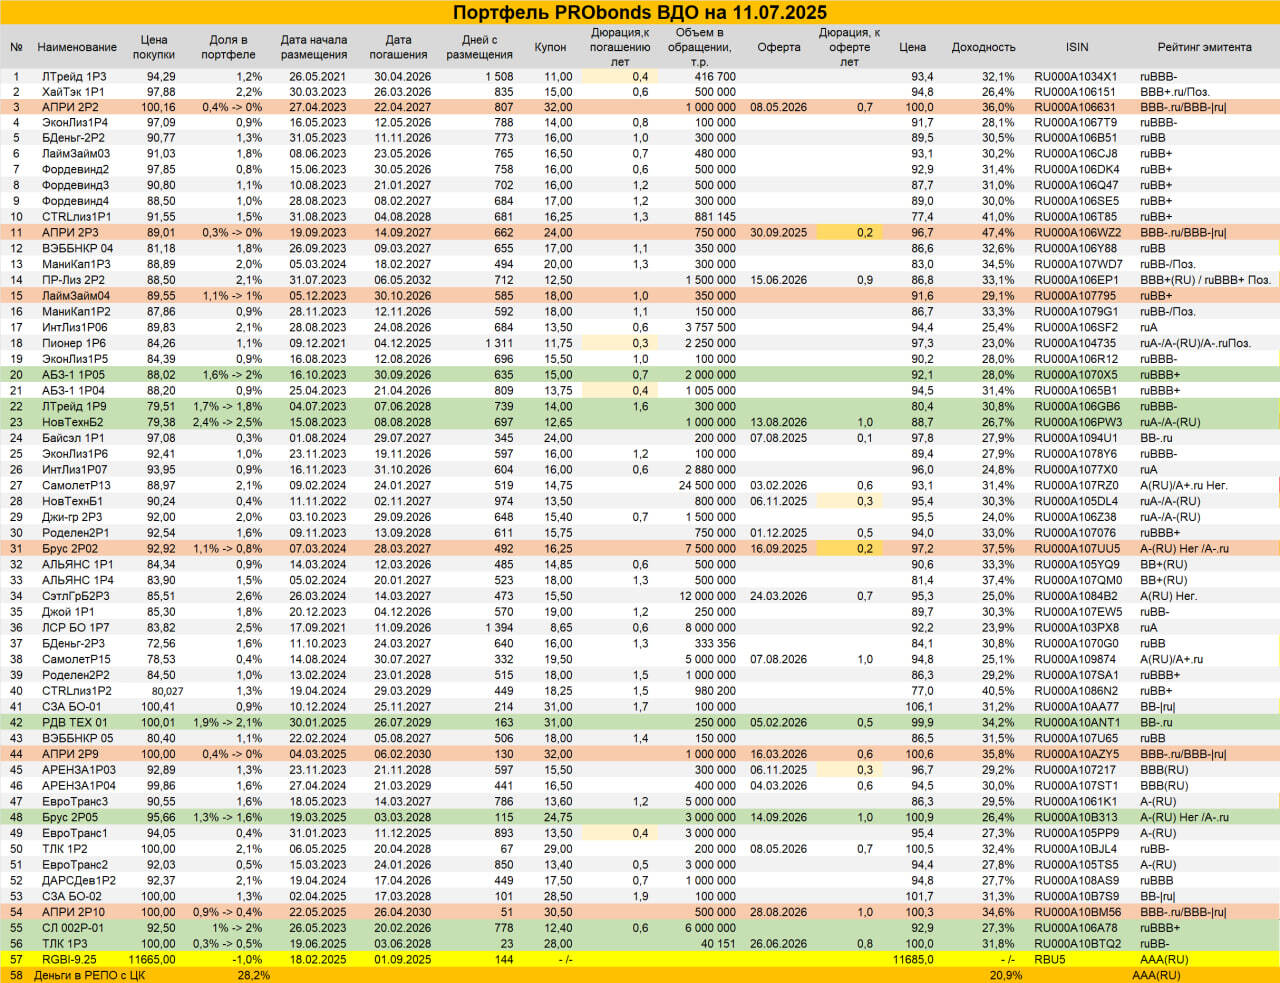Select the 'Наименование' column header
The image size is (1280, 983).
77,47
